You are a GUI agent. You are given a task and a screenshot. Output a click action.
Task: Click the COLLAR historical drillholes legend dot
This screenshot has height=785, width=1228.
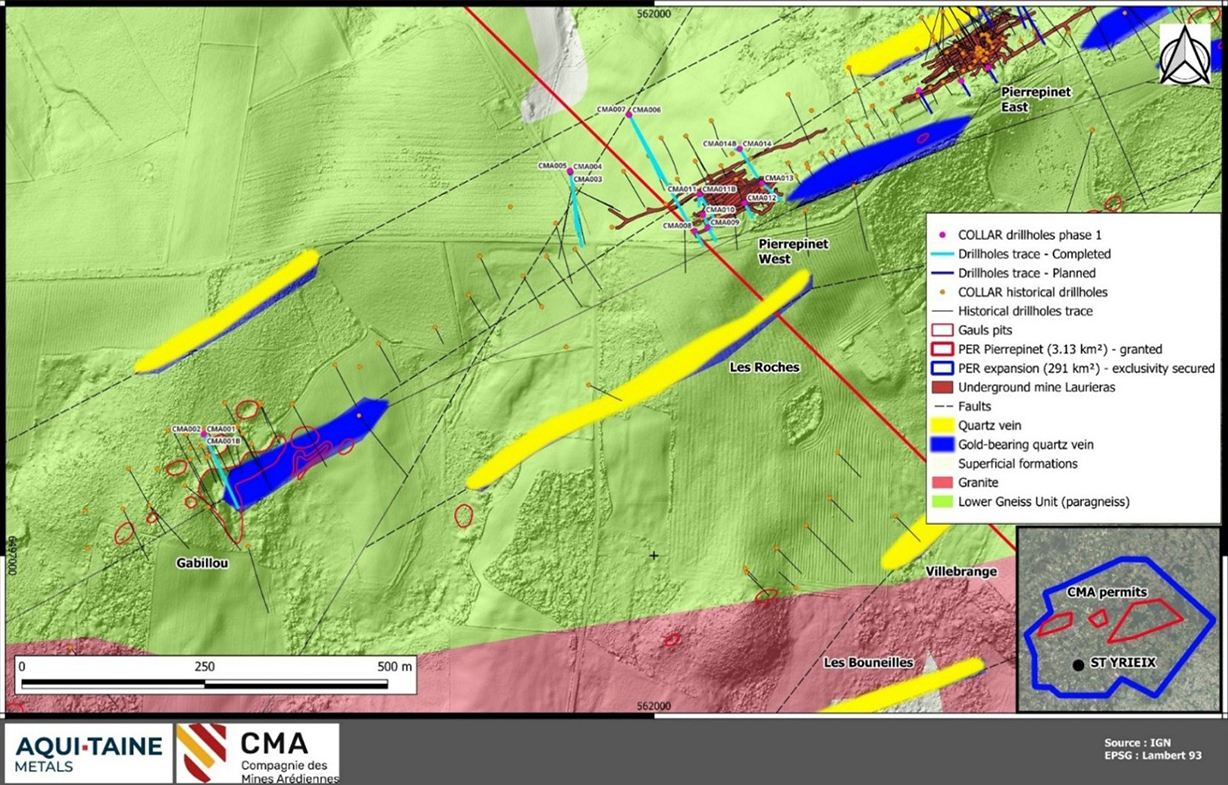point(941,292)
